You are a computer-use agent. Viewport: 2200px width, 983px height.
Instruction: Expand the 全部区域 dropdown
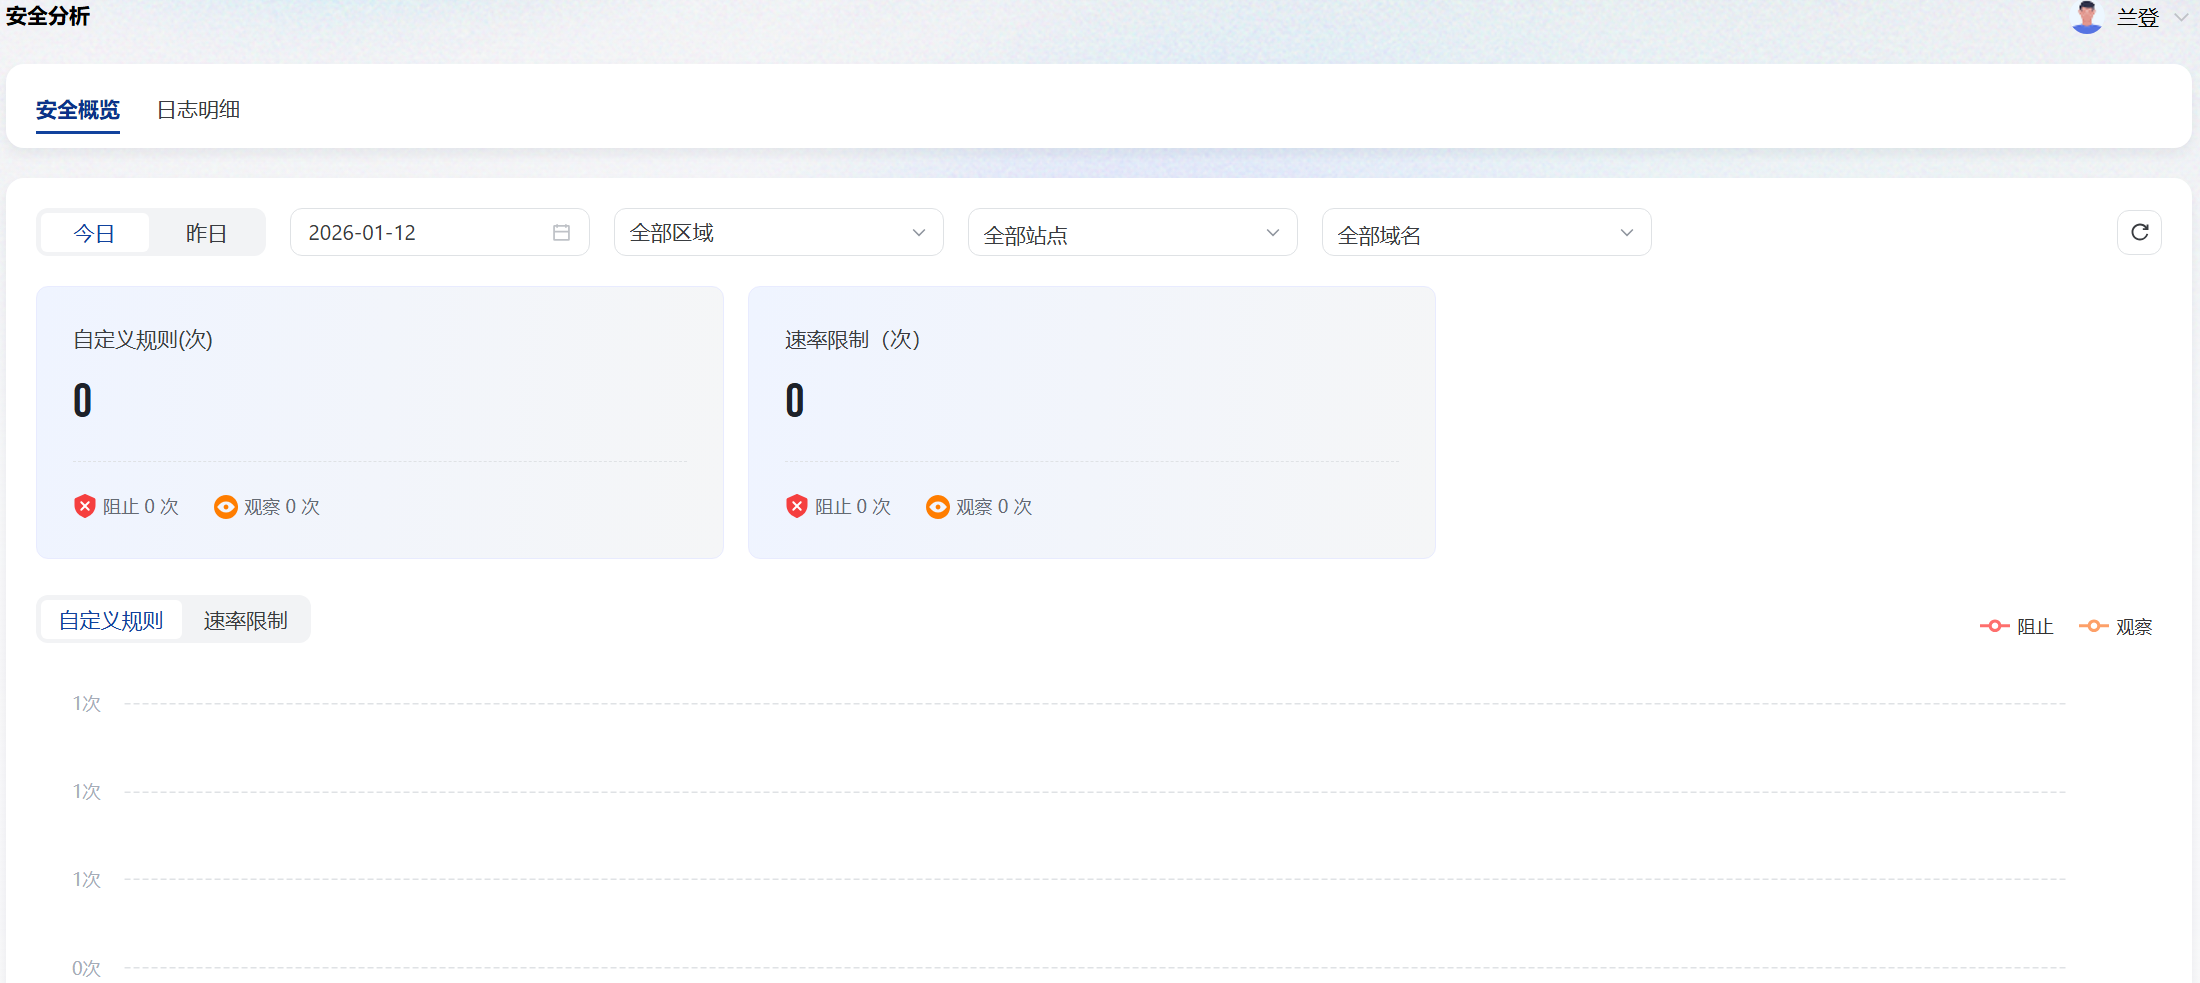778,232
